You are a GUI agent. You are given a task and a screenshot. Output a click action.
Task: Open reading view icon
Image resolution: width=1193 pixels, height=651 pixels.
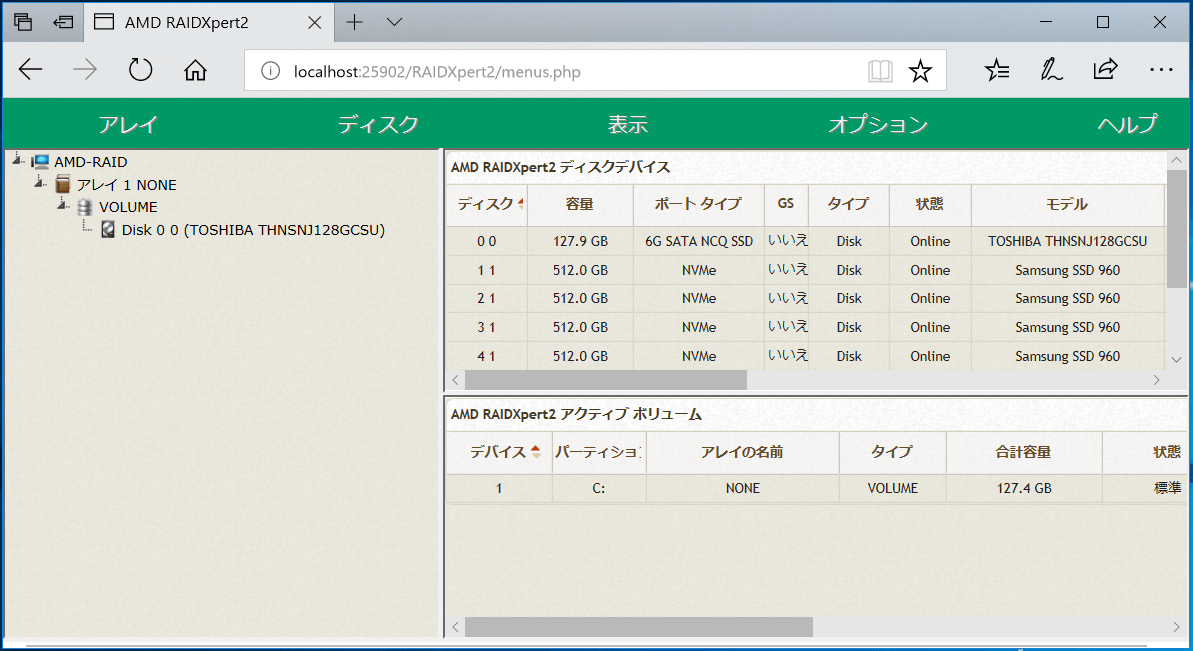point(880,71)
